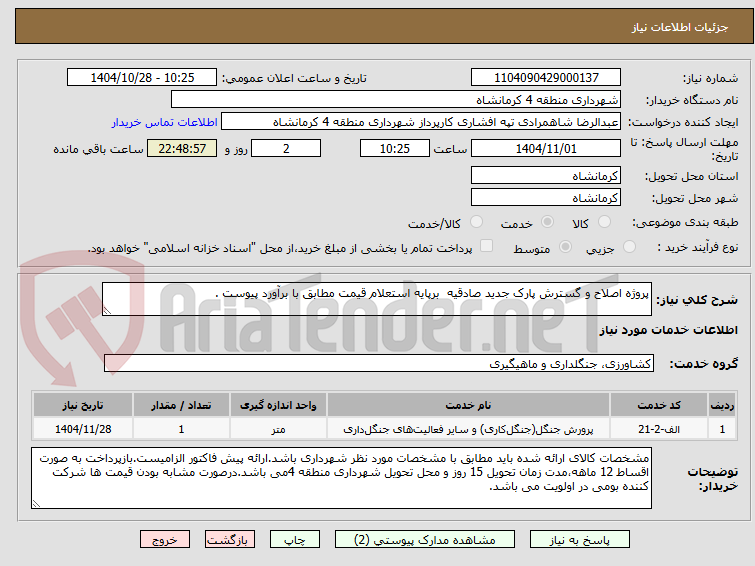Click the توضیحات خریدار text area
Screen dimensions: 755x566
(x=341, y=478)
